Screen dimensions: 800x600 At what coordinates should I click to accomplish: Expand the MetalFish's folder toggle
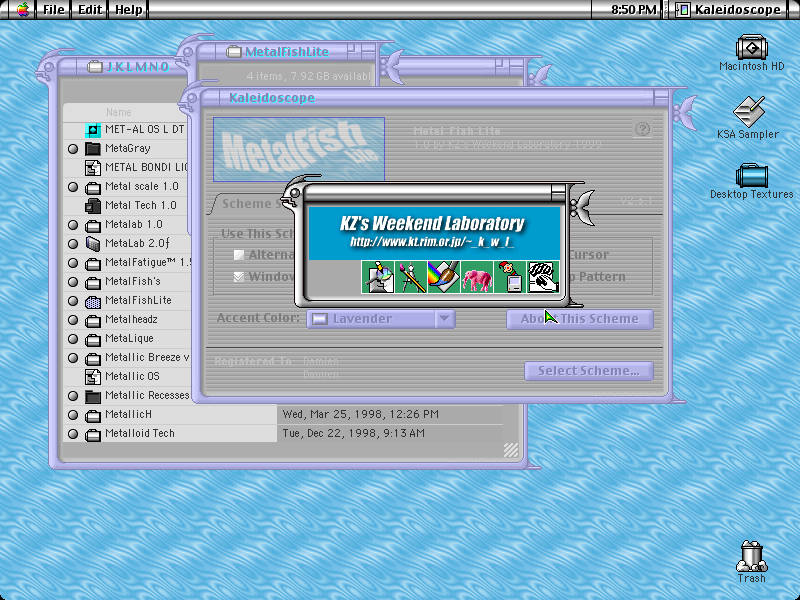(73, 282)
